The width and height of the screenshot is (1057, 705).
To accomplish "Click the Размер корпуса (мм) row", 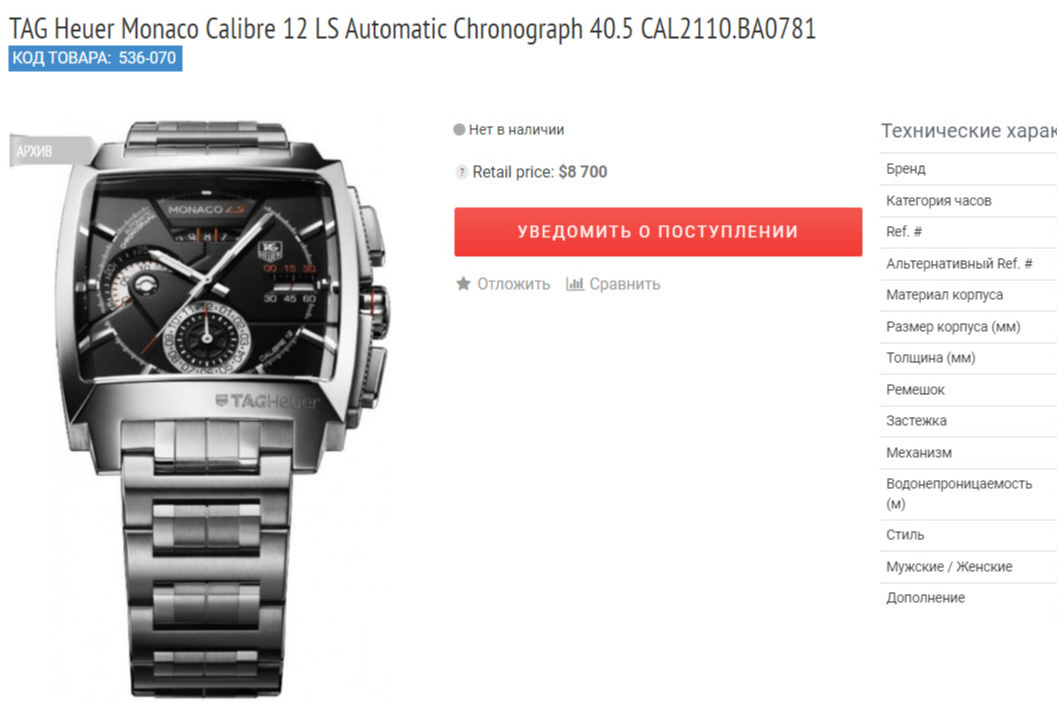I will pyautogui.click(x=969, y=327).
